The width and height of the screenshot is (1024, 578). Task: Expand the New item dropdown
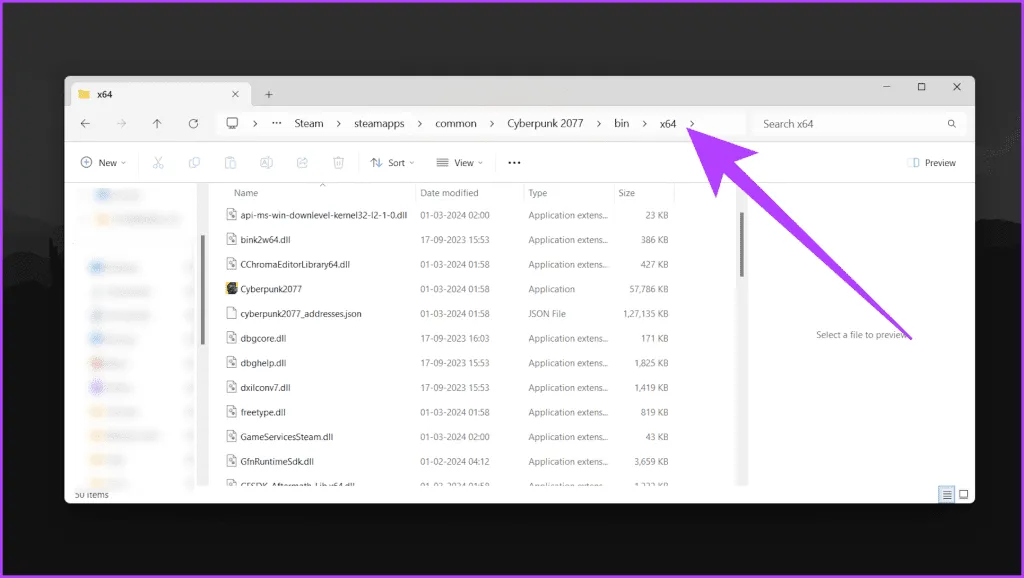104,163
